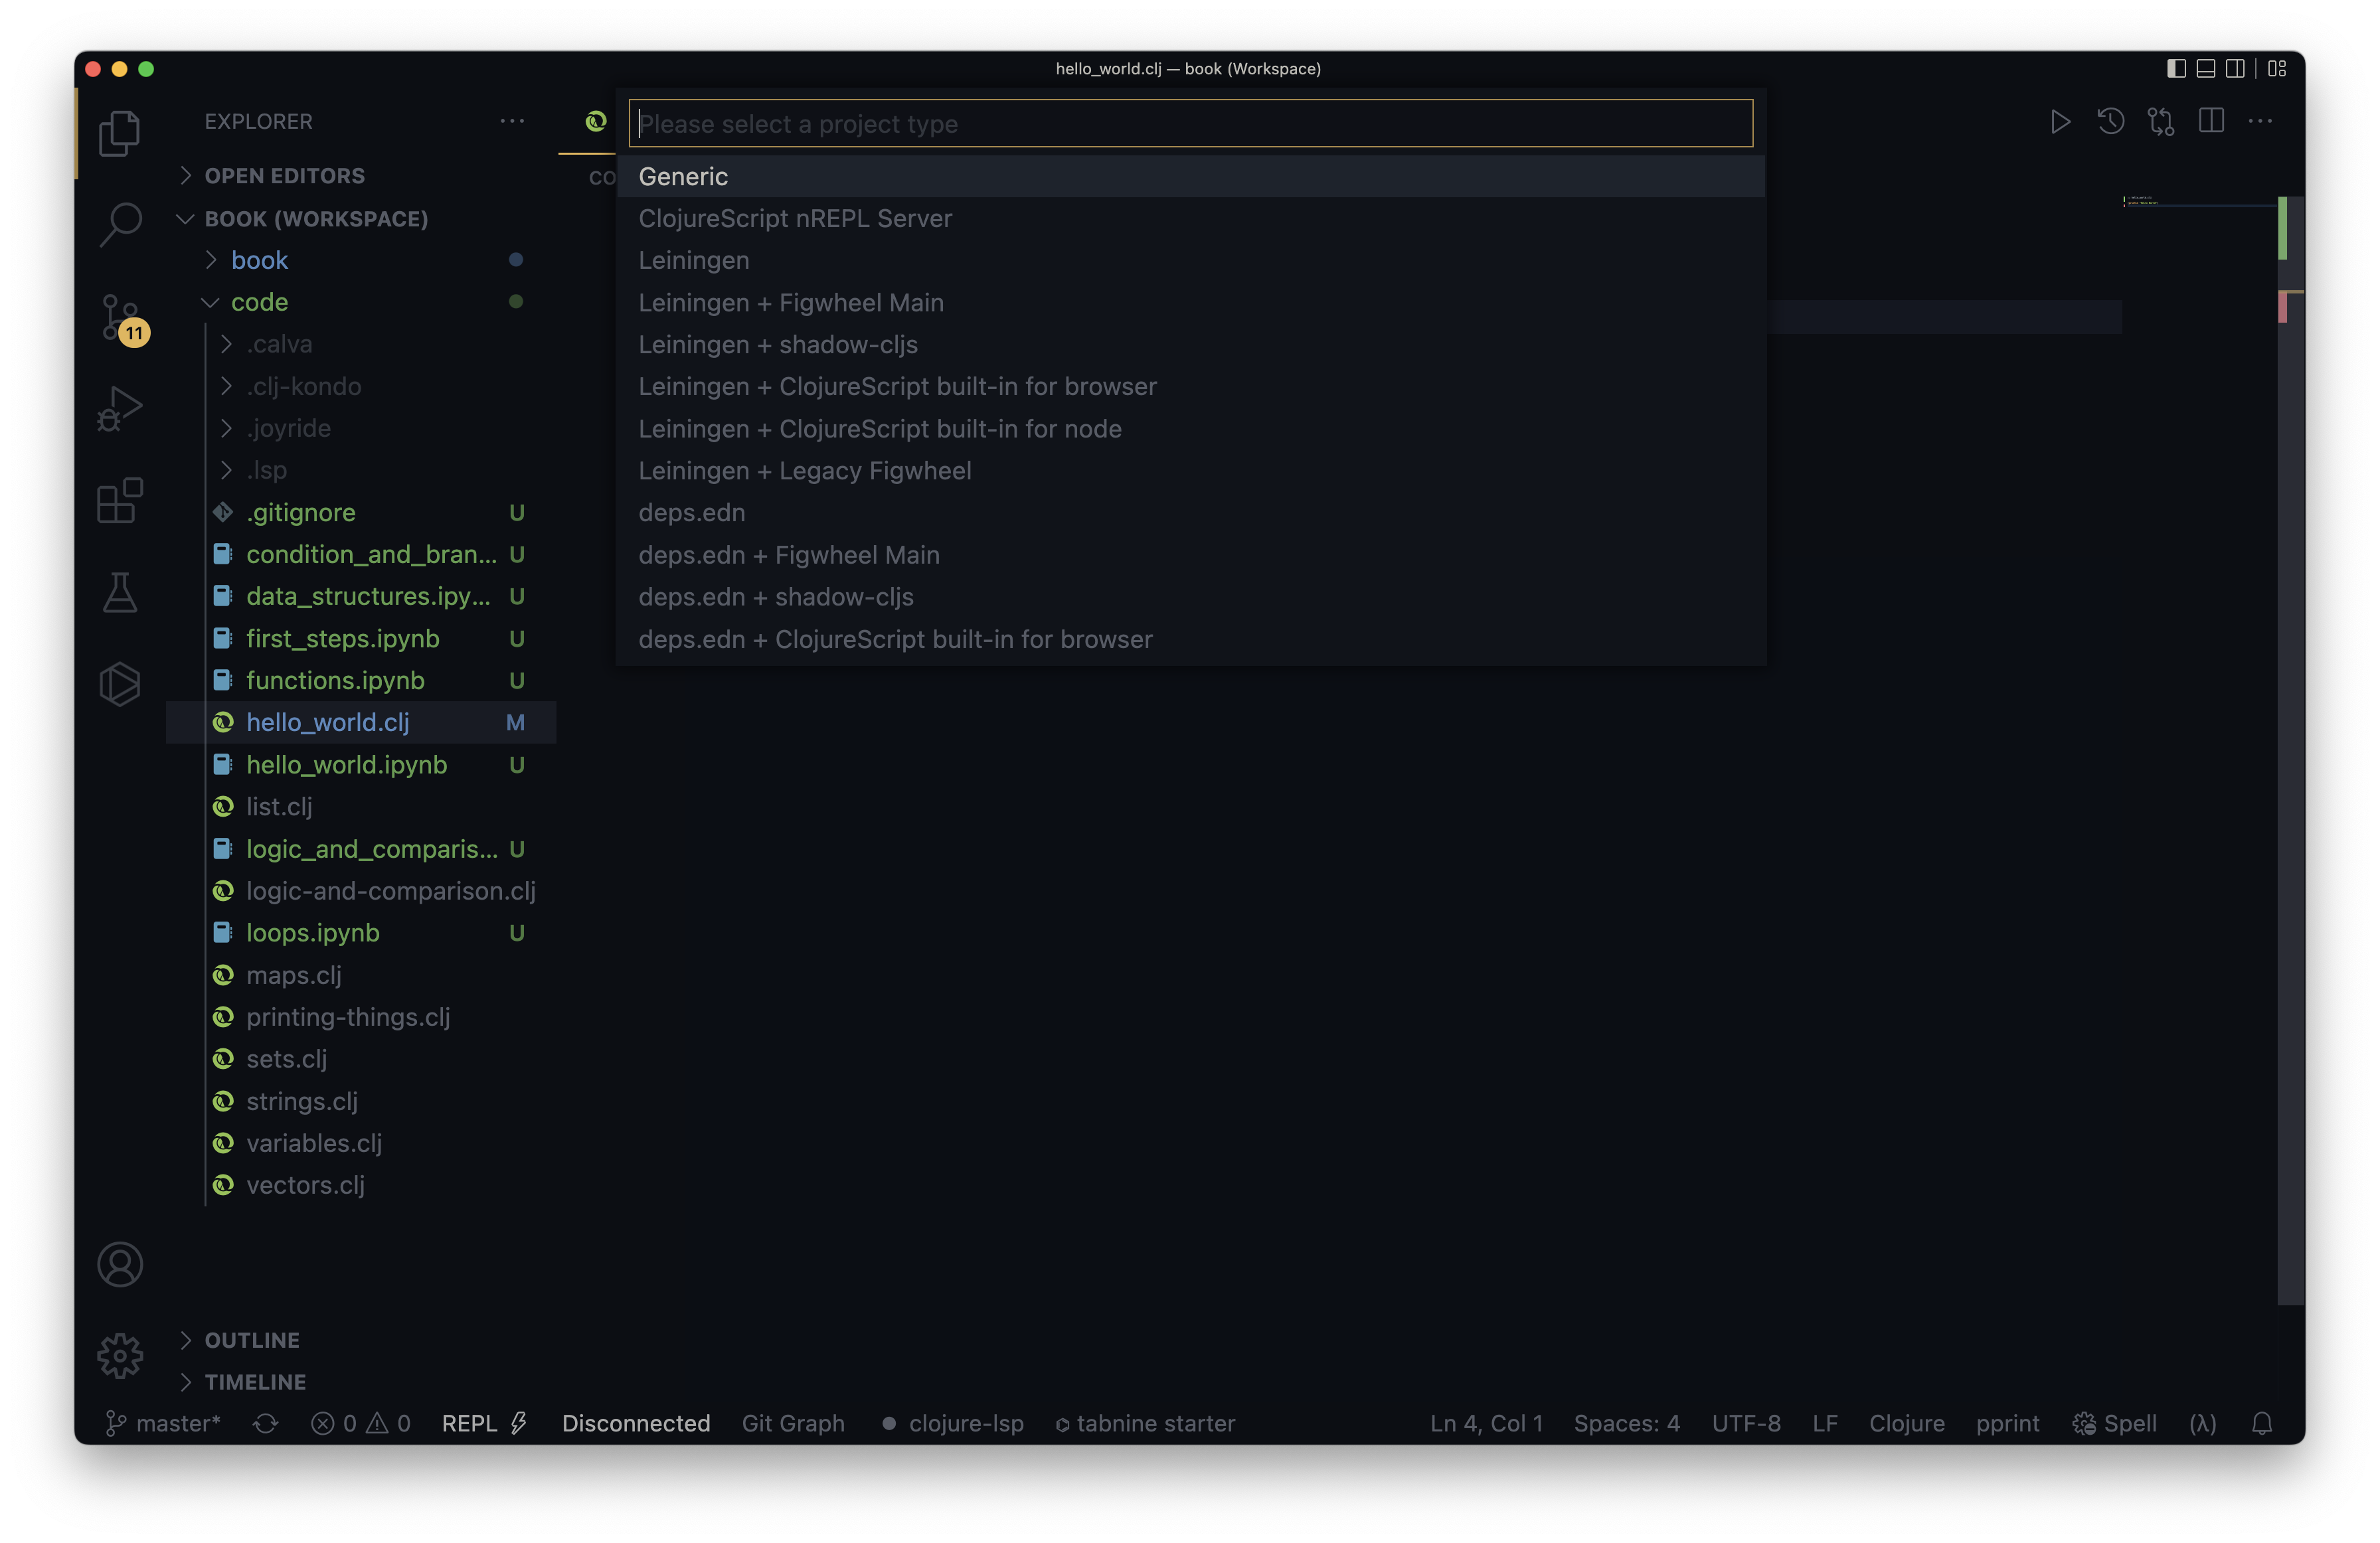Choose plain deps.edn project type
2380x1543 pixels.
point(1190,512)
